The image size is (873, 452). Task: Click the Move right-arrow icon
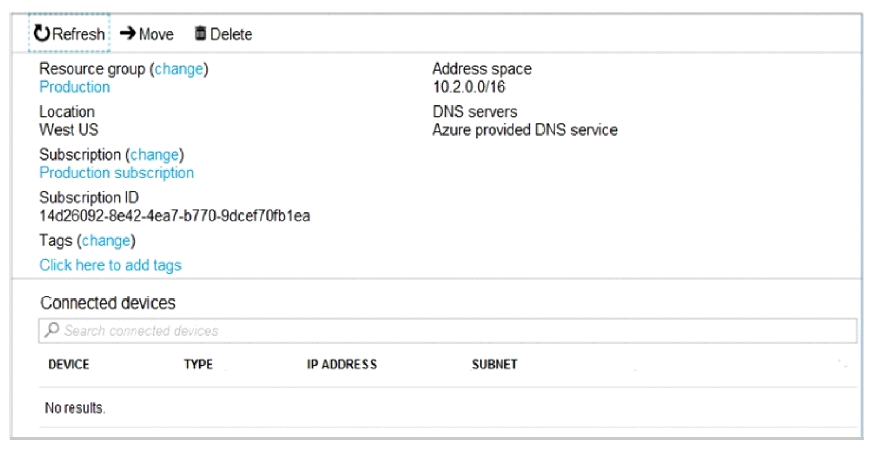tap(127, 33)
